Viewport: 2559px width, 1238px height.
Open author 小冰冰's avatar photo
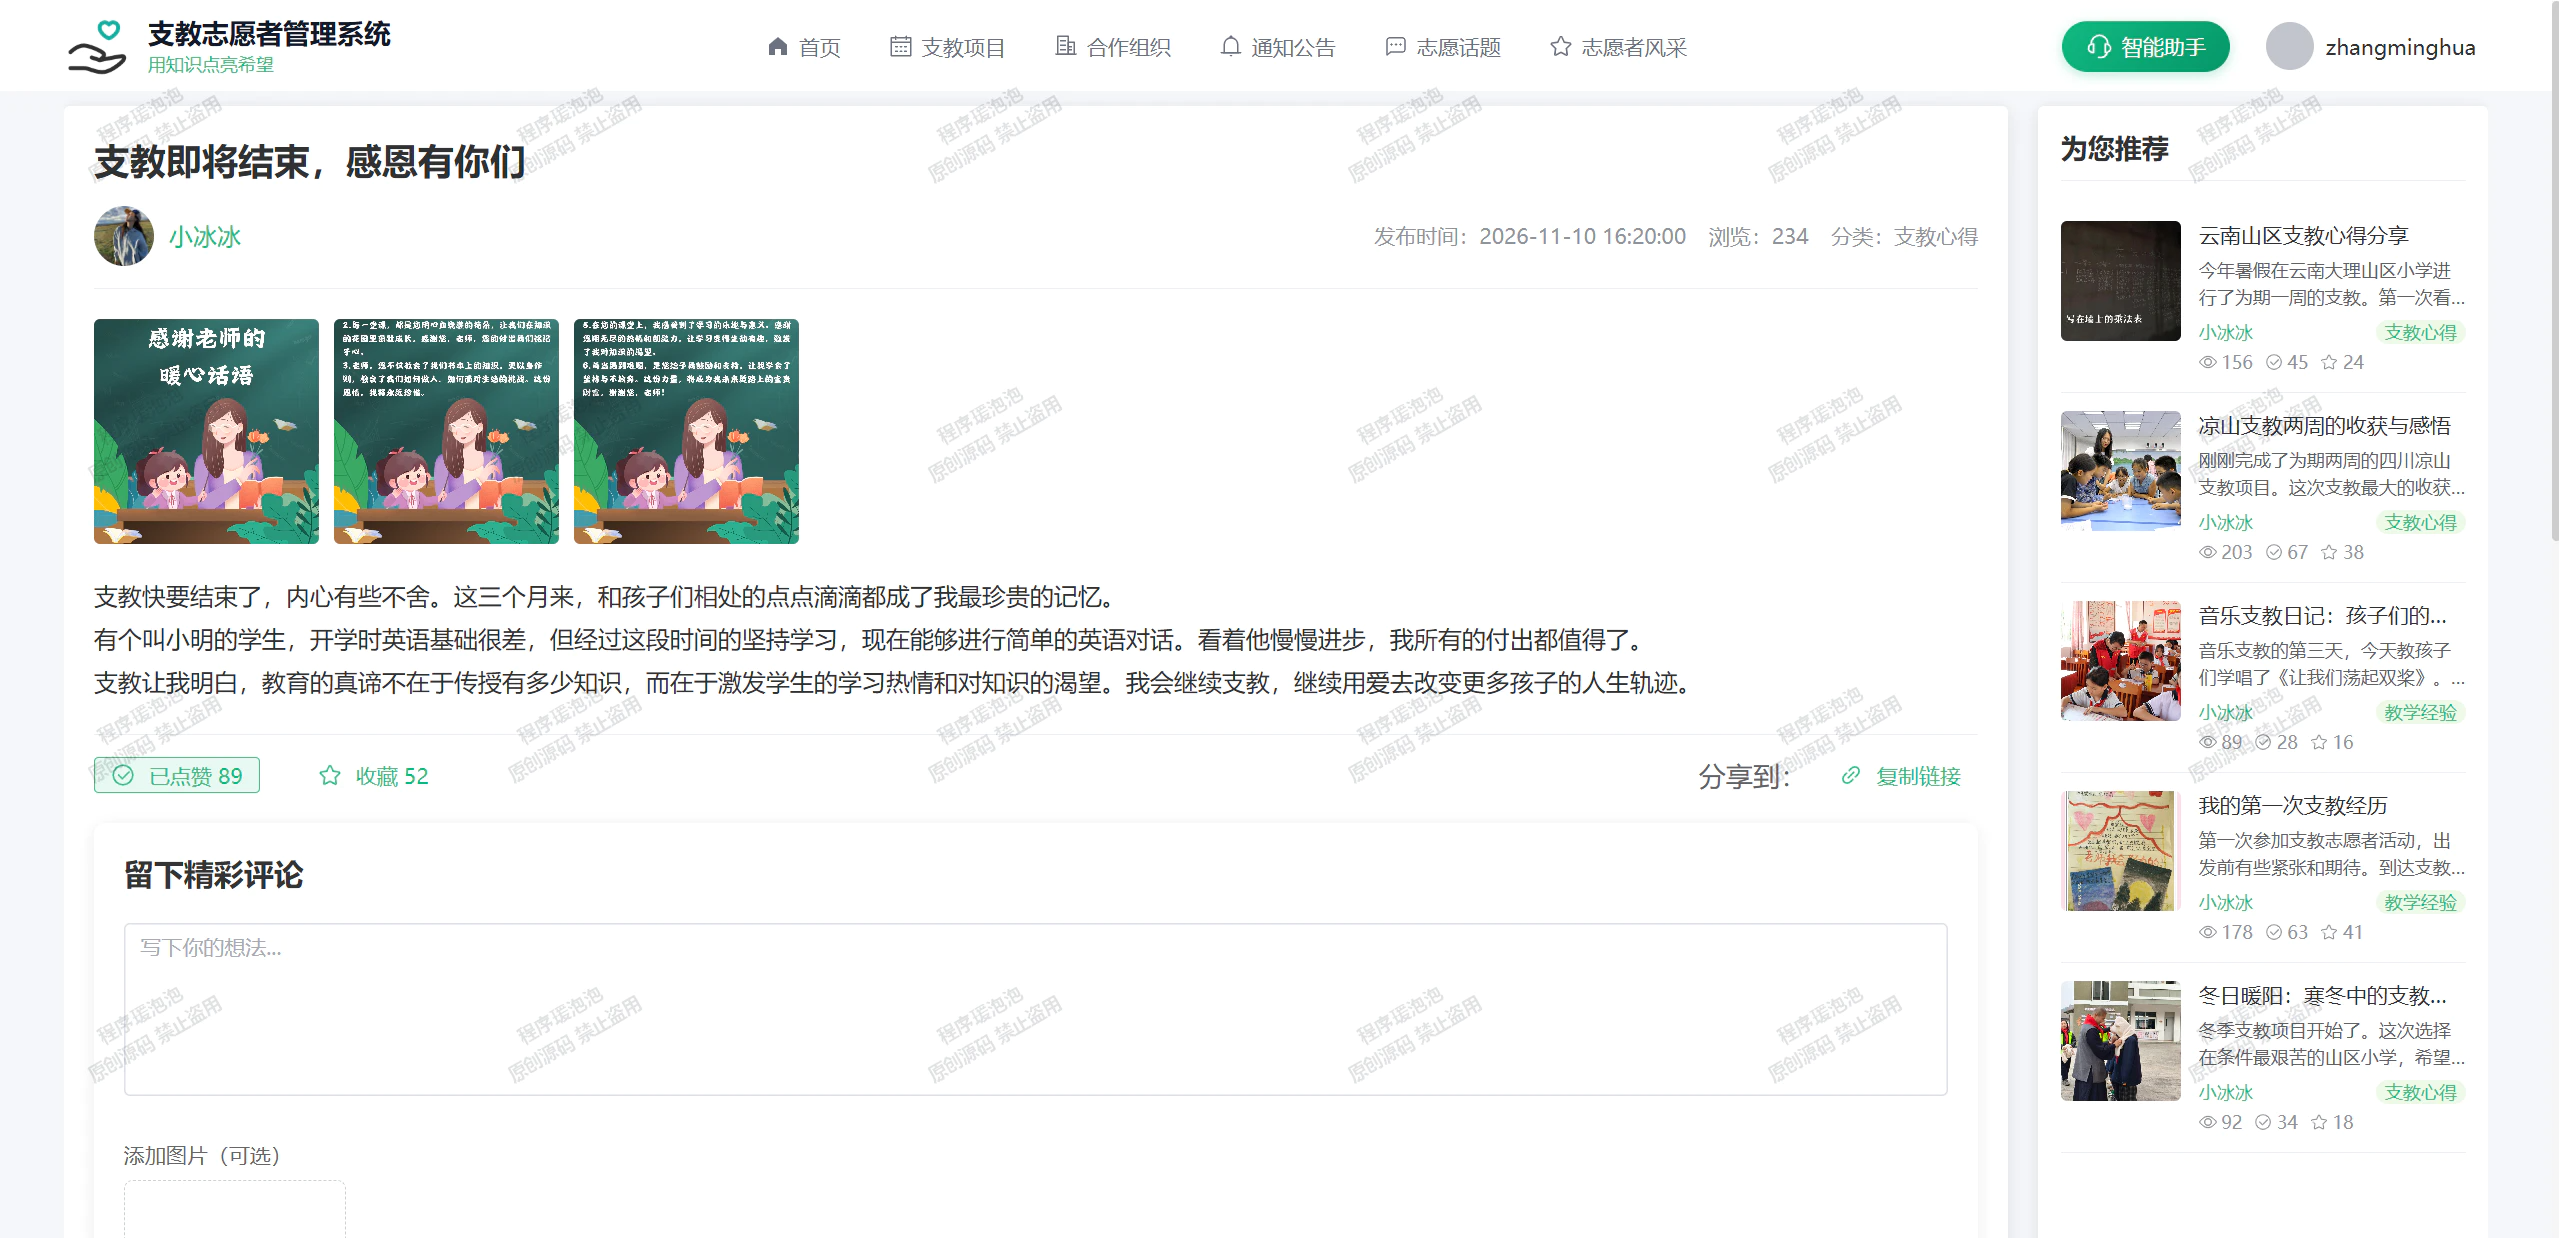click(x=124, y=236)
